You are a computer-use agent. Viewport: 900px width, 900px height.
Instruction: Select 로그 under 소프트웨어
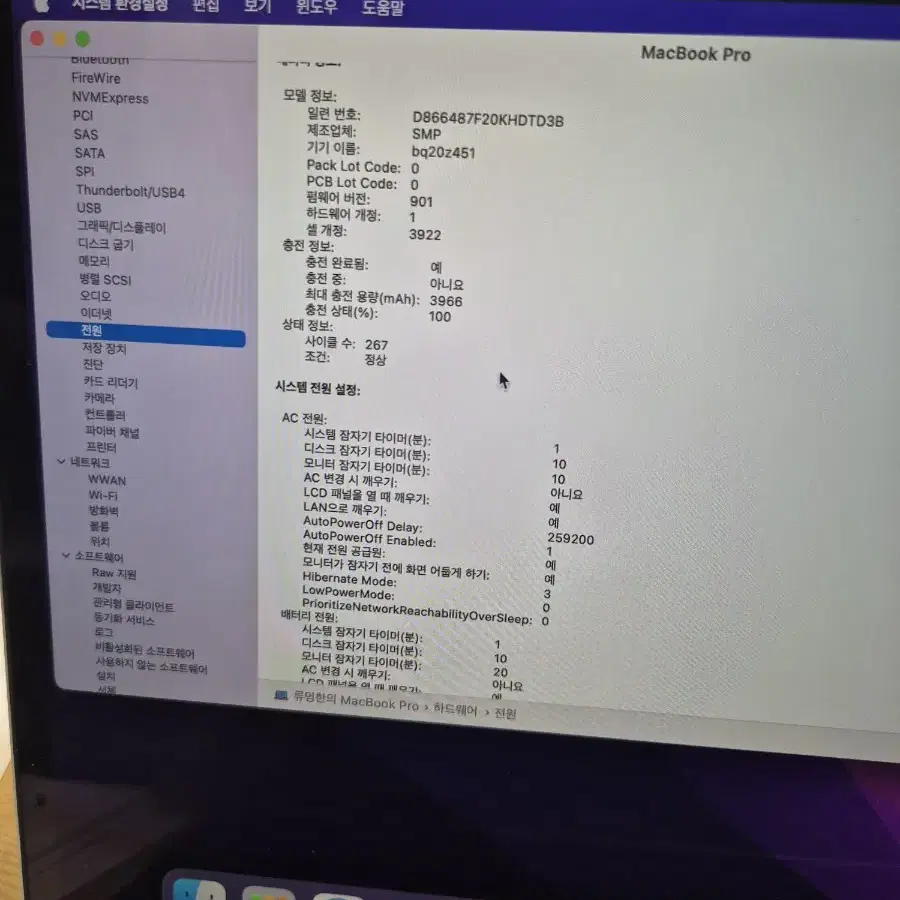(x=104, y=632)
